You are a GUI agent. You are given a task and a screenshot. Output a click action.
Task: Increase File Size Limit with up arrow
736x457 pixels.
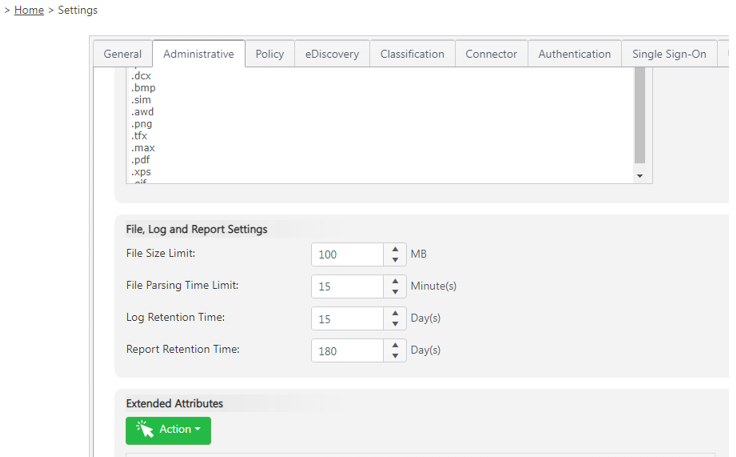tap(396, 249)
